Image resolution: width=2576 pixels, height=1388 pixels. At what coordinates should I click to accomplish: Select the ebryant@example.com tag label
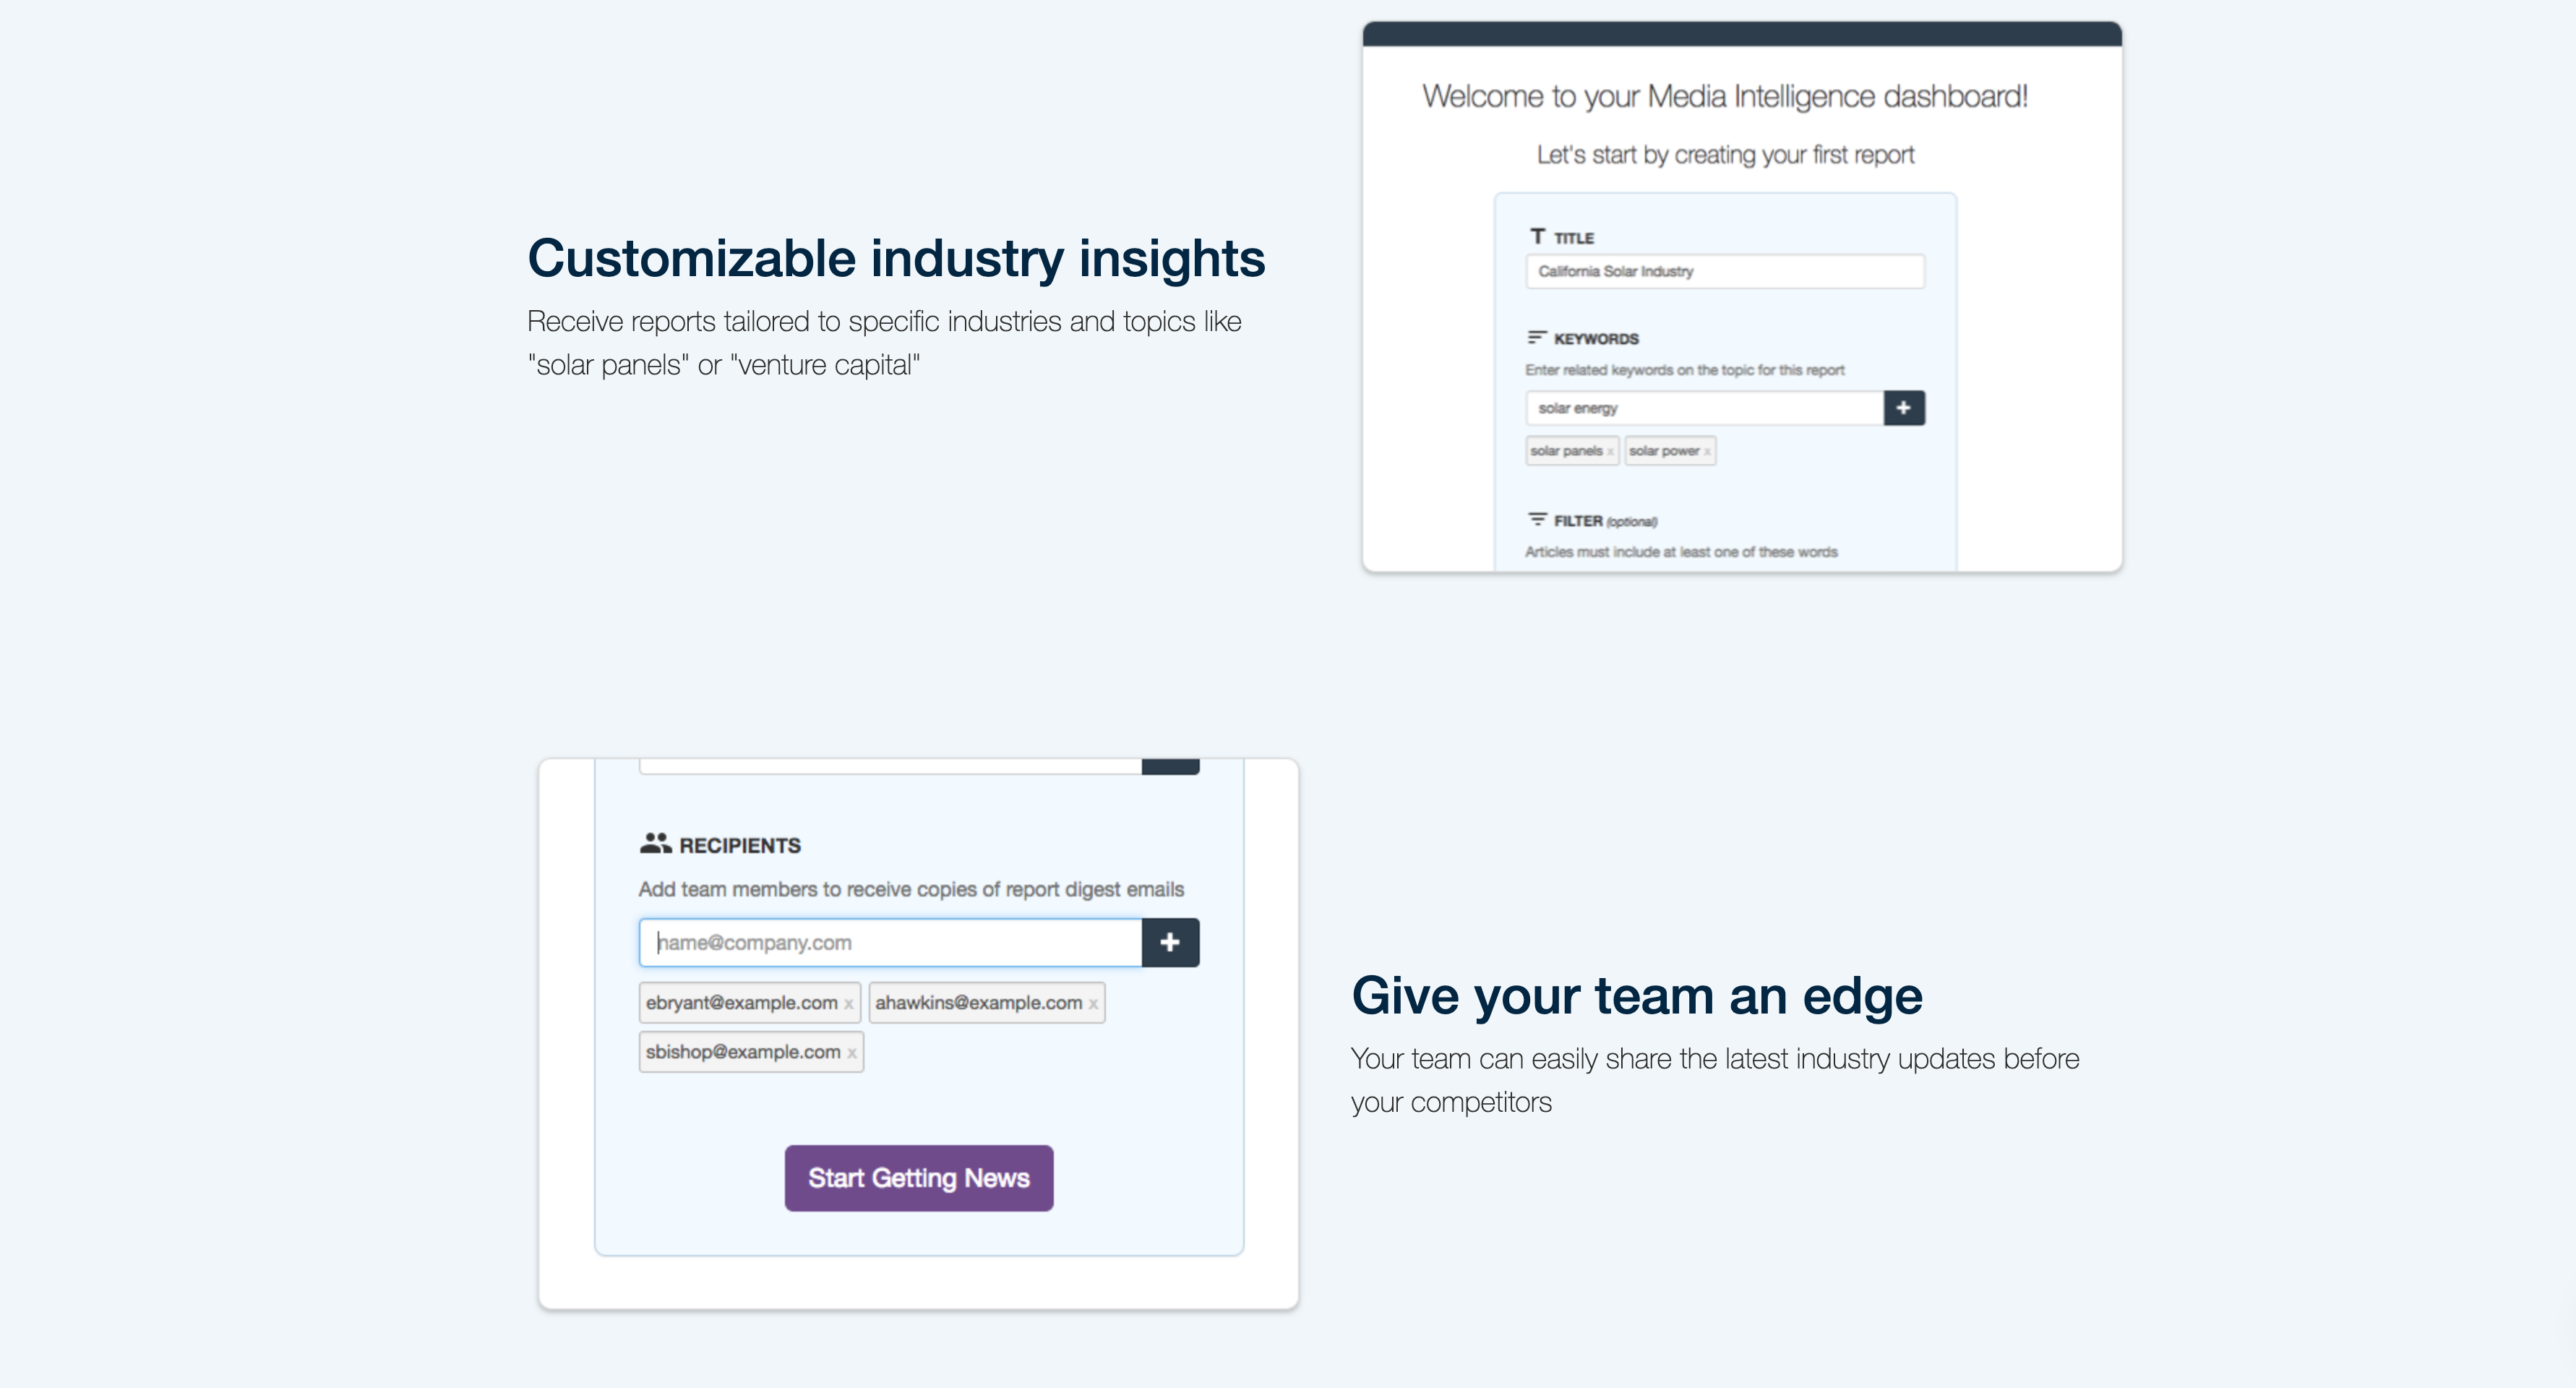(741, 1003)
